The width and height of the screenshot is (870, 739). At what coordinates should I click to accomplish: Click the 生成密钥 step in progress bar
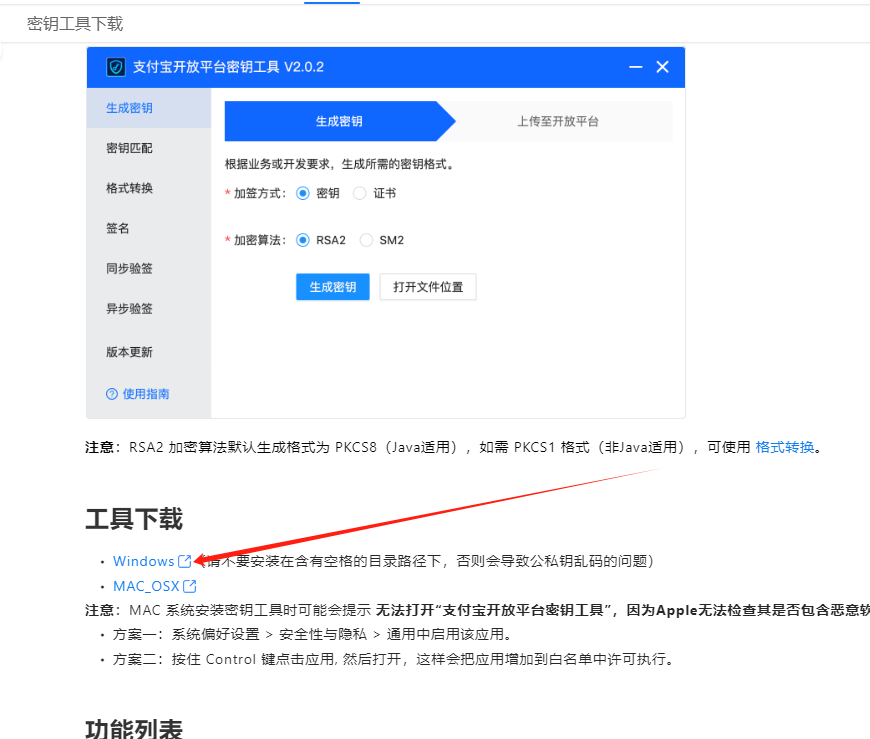pyautogui.click(x=339, y=121)
